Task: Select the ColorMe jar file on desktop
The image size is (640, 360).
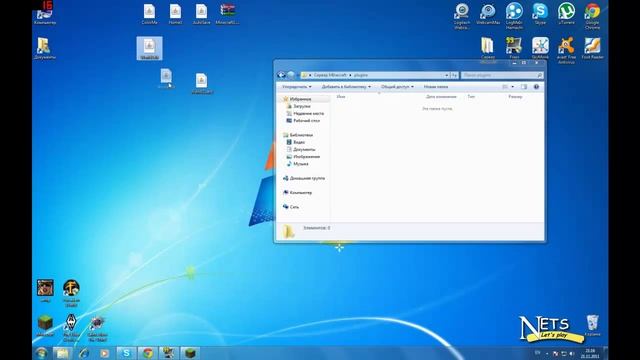Action: click(x=149, y=14)
